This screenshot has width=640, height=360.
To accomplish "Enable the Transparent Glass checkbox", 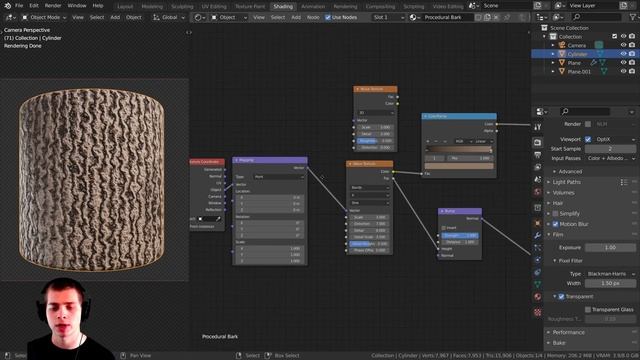I will pos(588,309).
